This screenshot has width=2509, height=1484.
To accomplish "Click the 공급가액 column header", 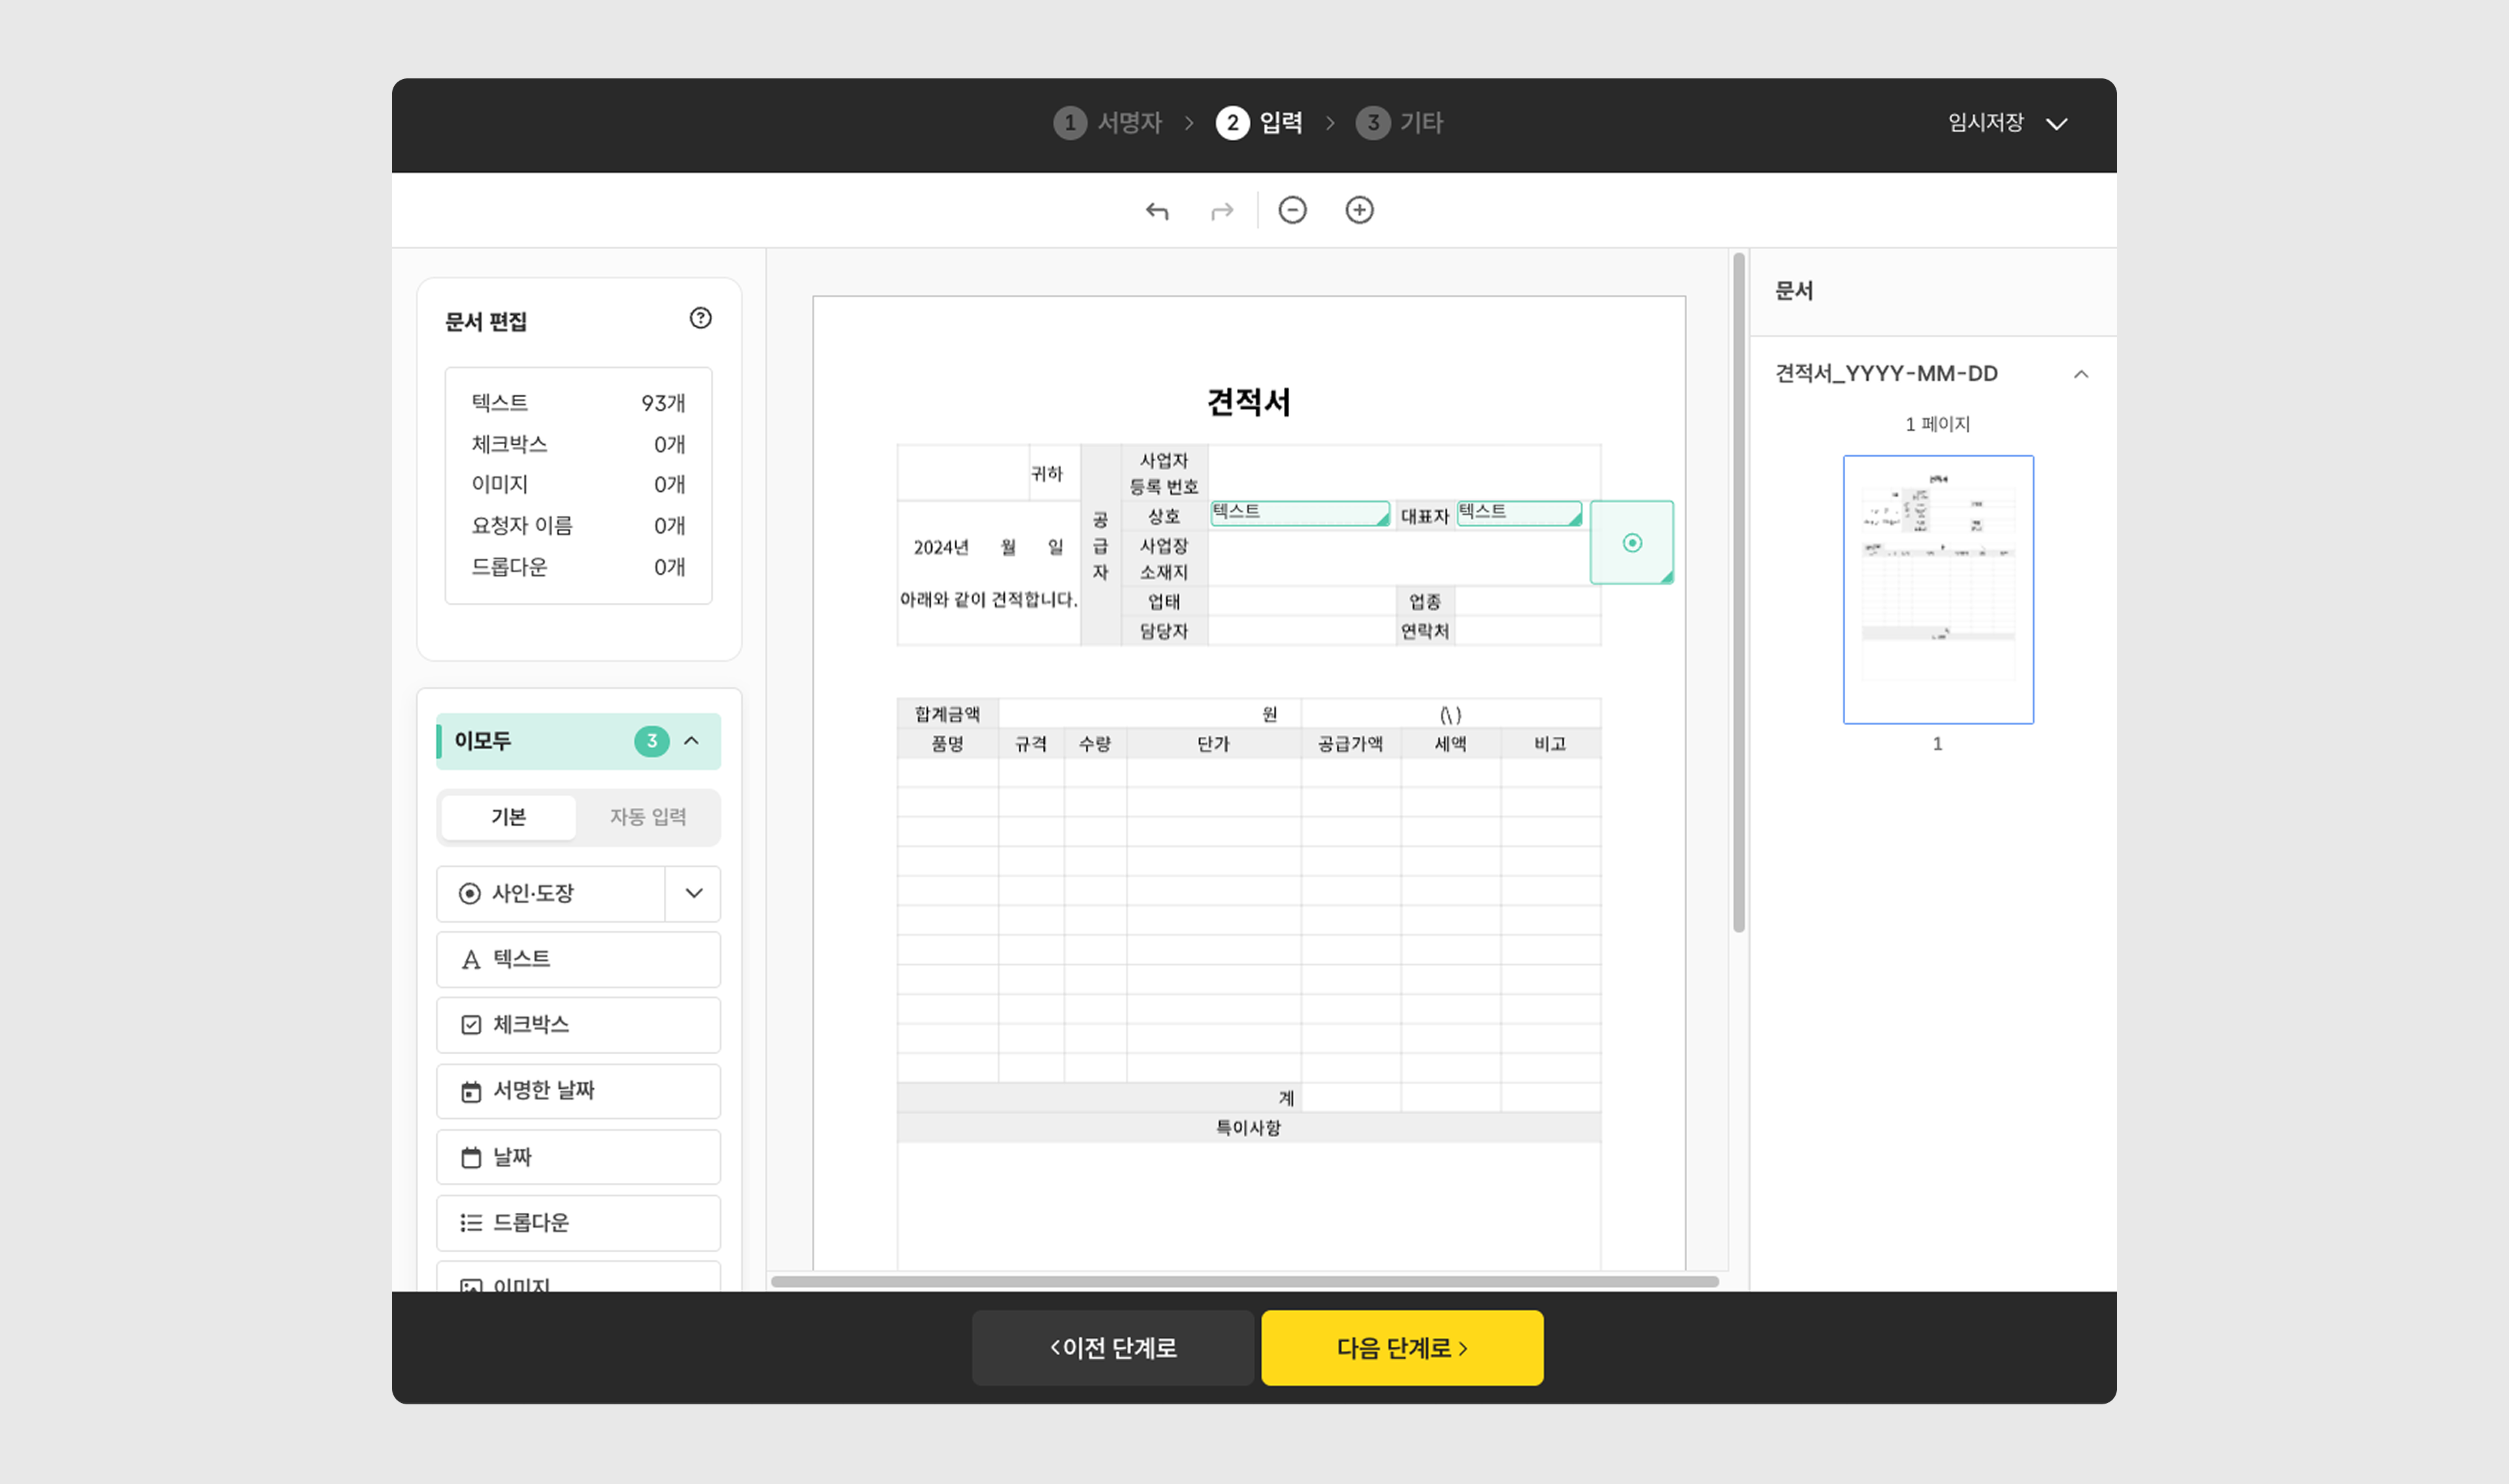I will [1350, 744].
